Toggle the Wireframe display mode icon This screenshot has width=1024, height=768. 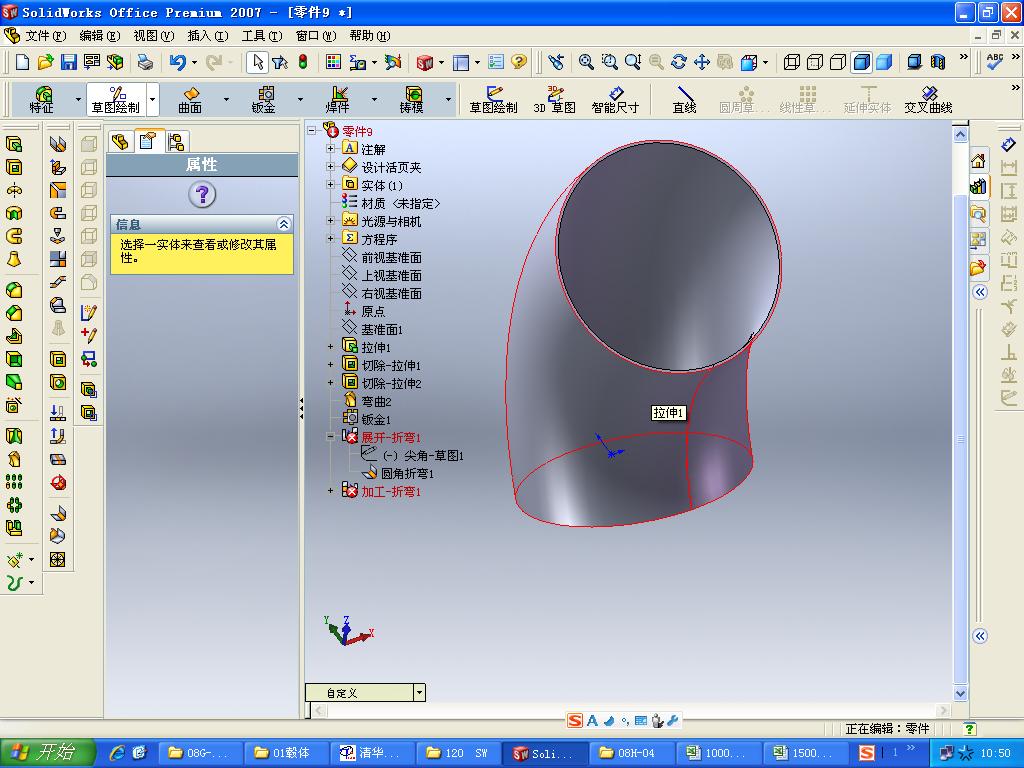tap(792, 62)
